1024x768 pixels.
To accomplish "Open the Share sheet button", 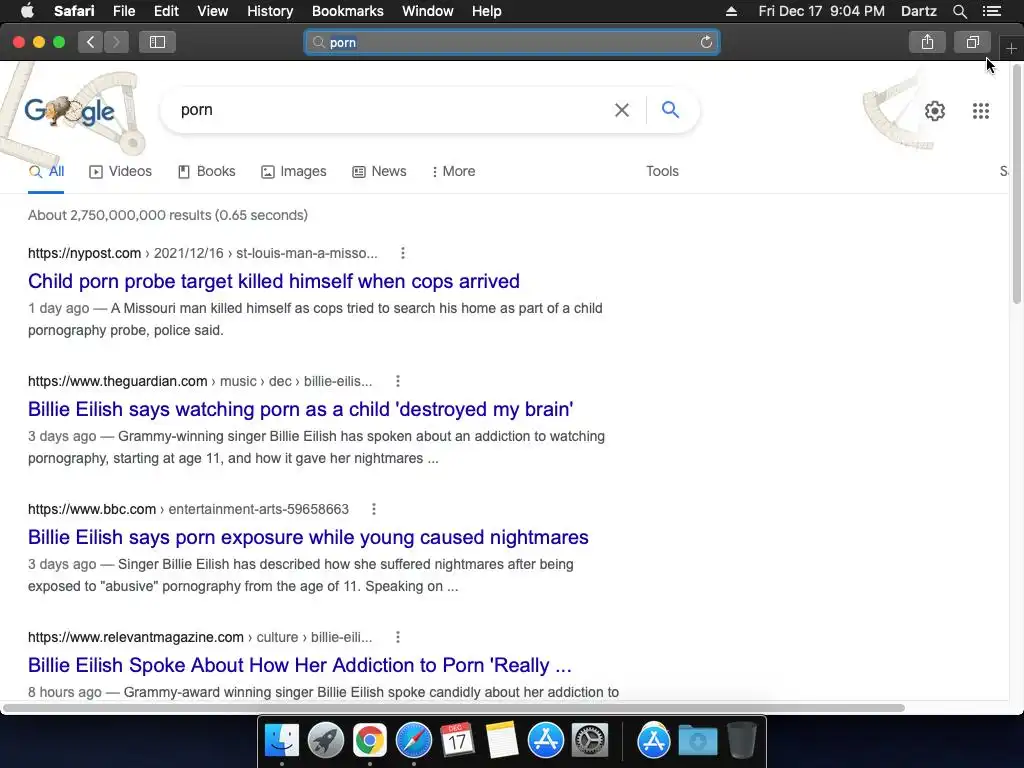I will tap(927, 42).
